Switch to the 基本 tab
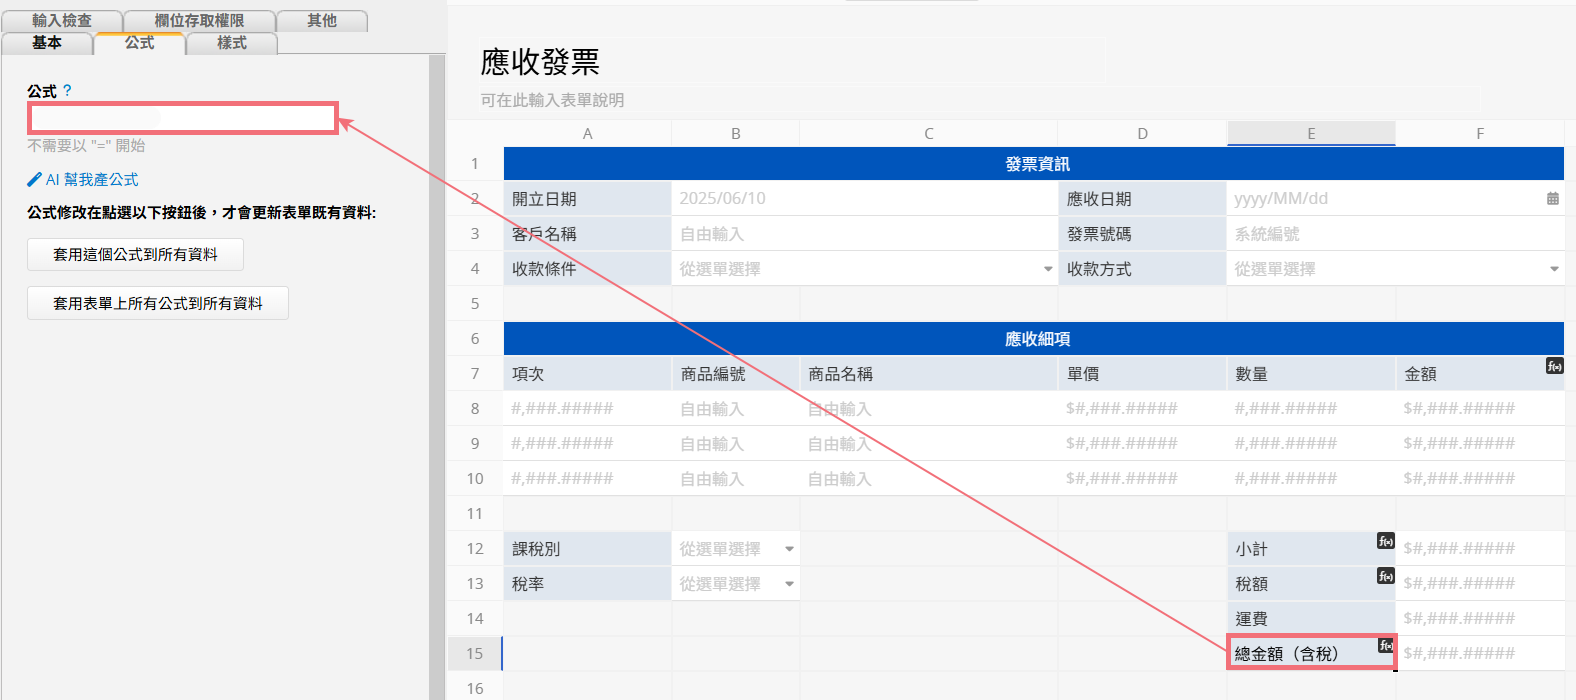Screen dimensions: 1576x700 pyautogui.click(x=47, y=43)
